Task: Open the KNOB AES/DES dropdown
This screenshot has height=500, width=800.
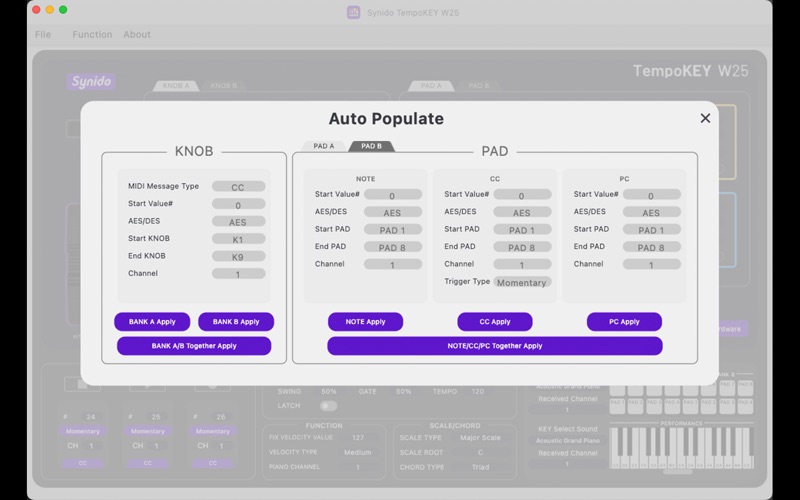Action: 238,221
